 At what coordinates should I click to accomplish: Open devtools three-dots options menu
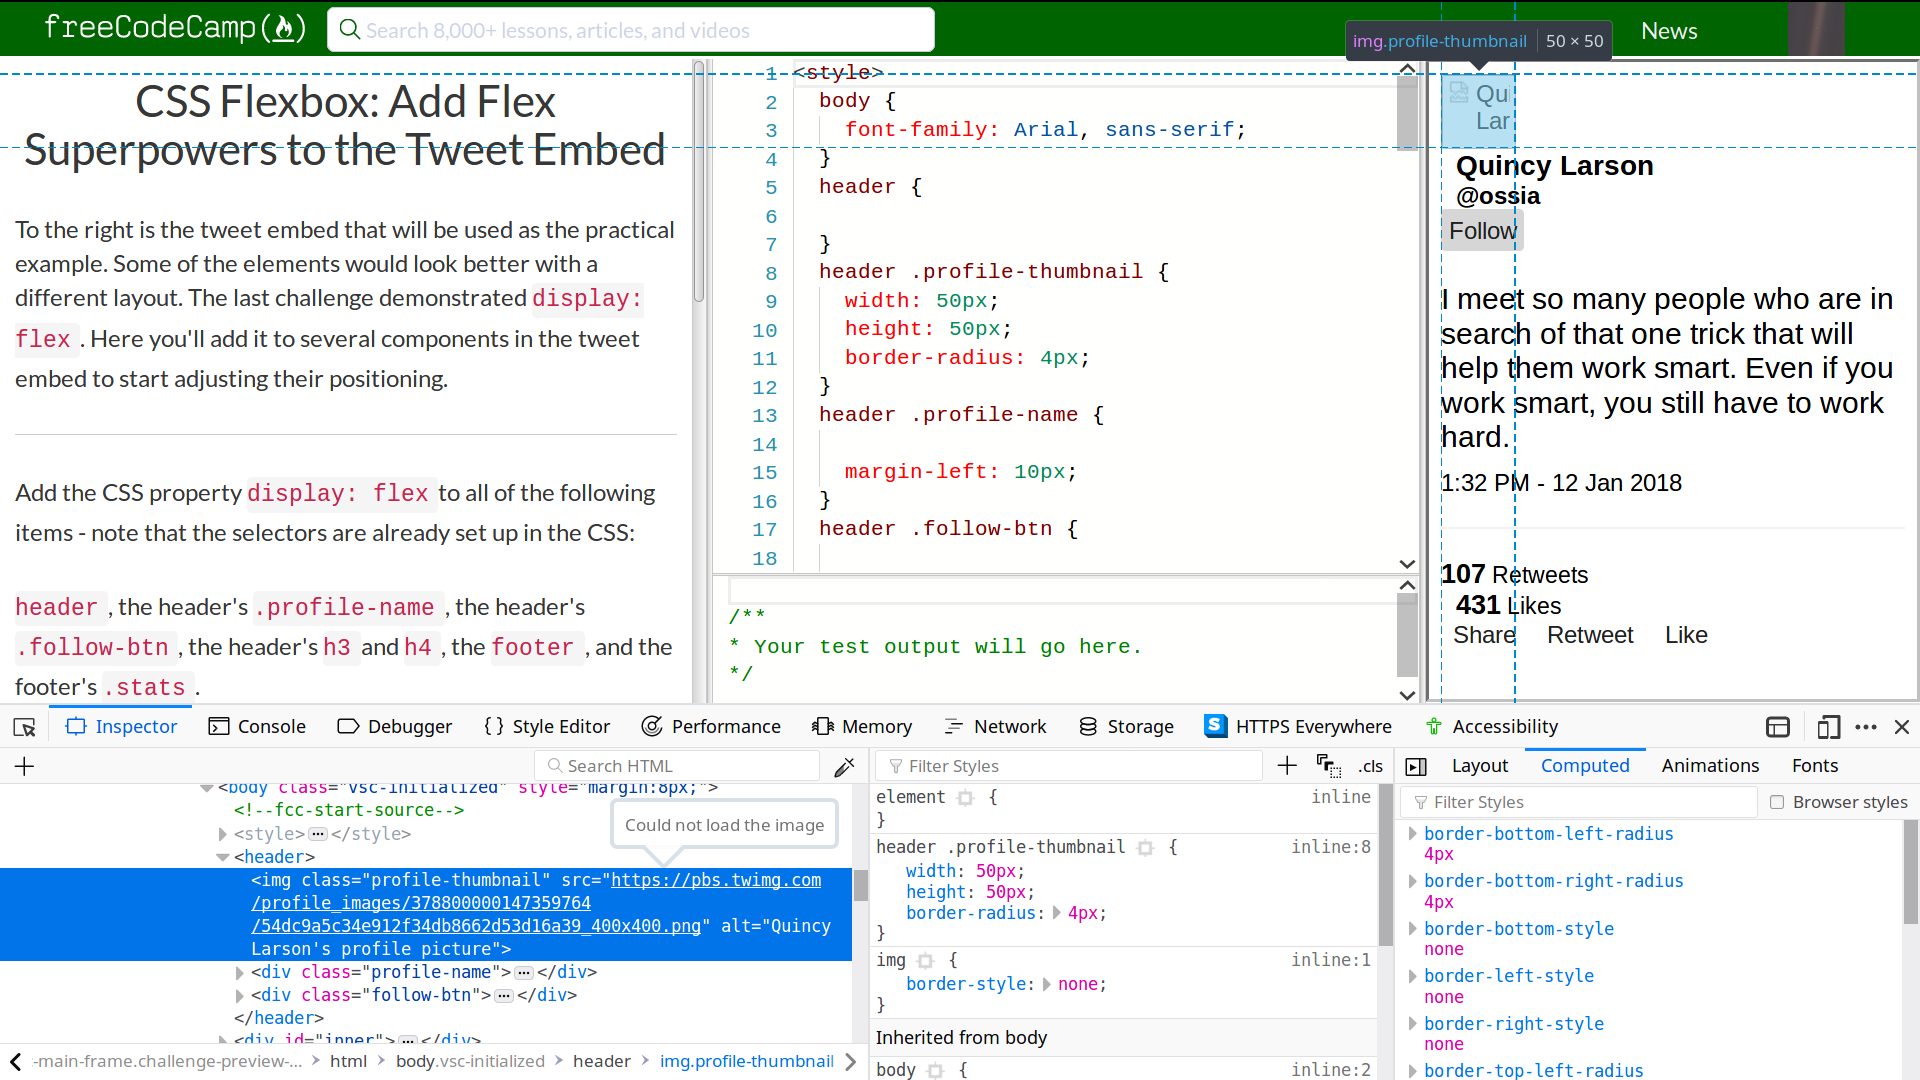pyautogui.click(x=1866, y=727)
